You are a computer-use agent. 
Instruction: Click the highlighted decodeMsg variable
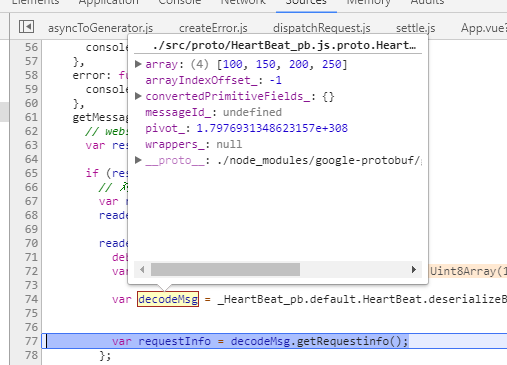pyautogui.click(x=168, y=299)
